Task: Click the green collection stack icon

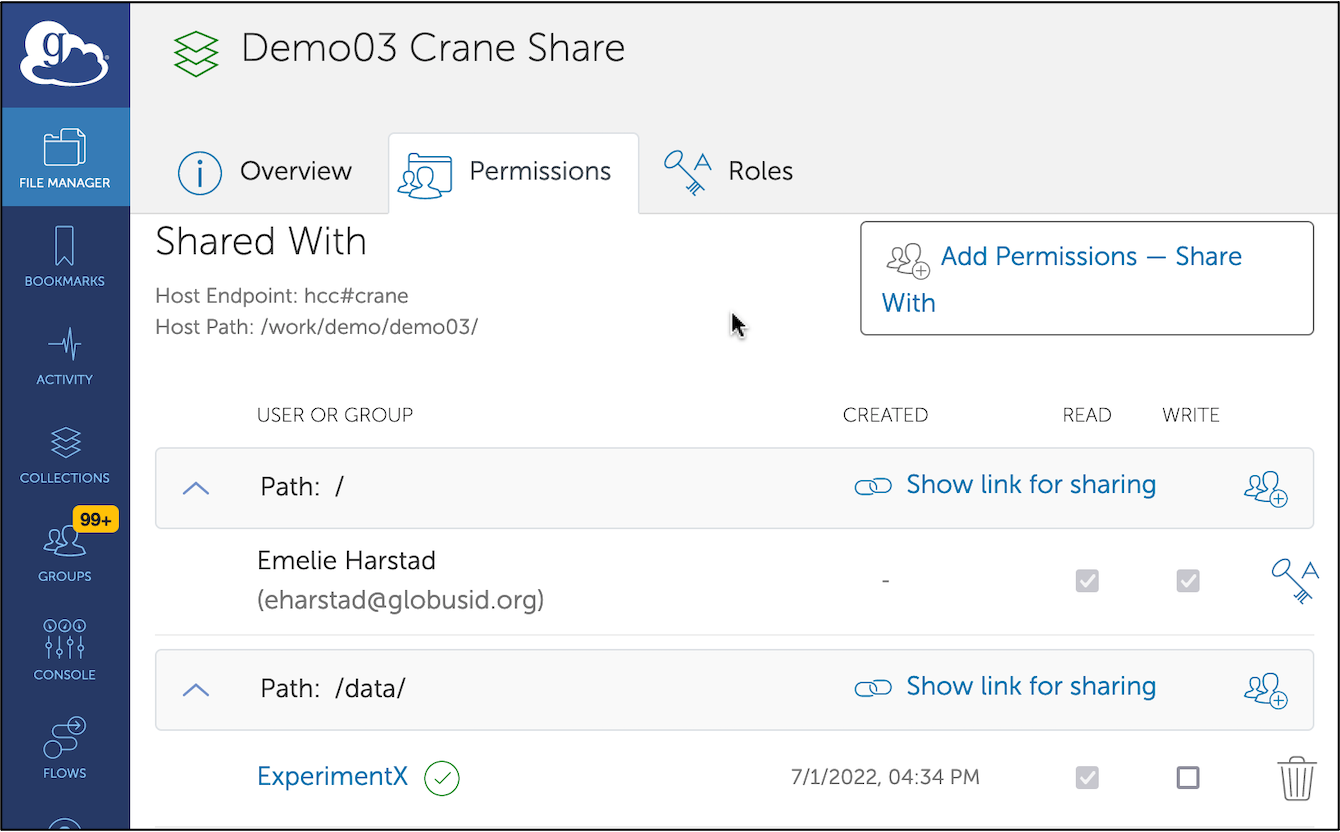Action: (x=196, y=53)
